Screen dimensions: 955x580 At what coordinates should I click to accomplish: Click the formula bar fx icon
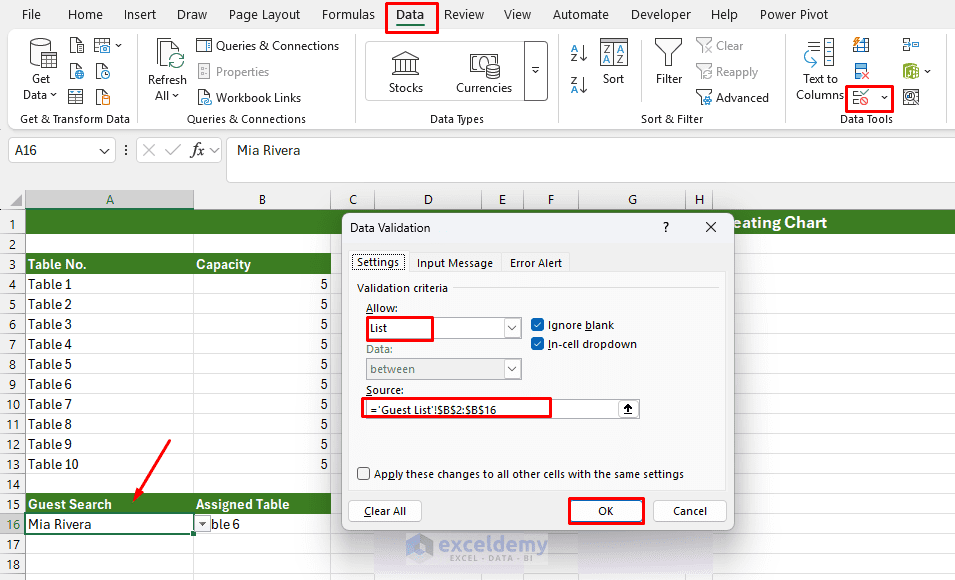(x=197, y=150)
